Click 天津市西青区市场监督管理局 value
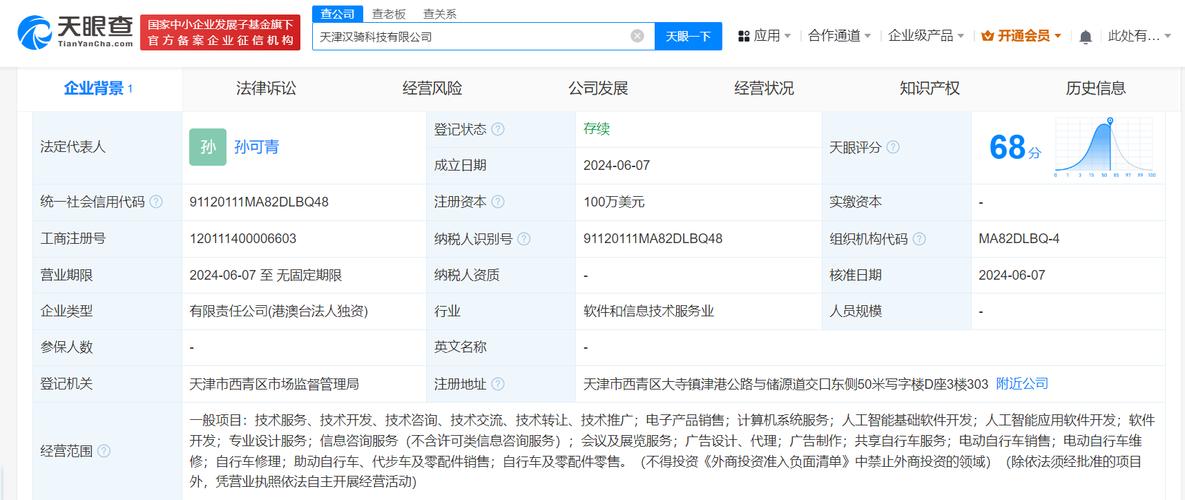The height and width of the screenshot is (500, 1185). pos(274,384)
